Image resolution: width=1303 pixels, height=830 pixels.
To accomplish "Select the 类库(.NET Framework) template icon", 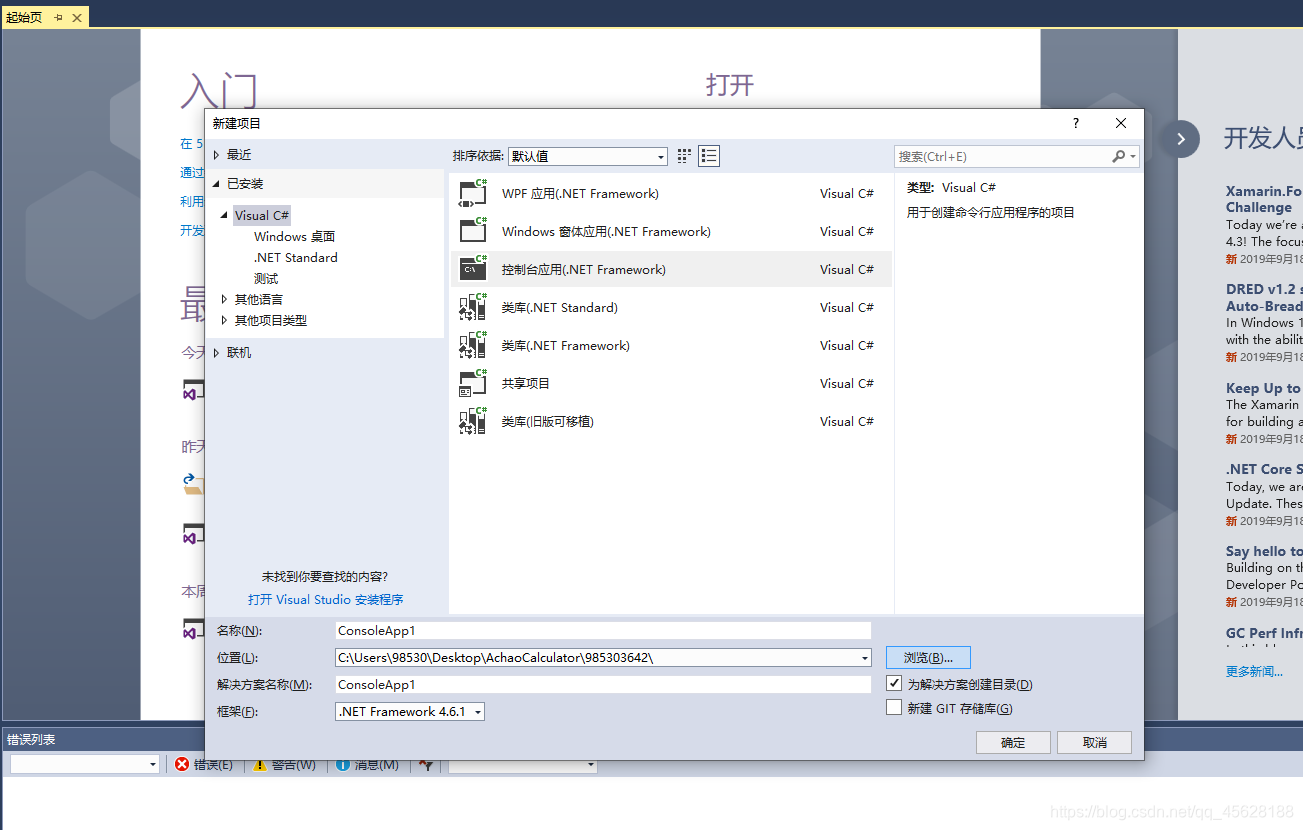I will pos(473,345).
